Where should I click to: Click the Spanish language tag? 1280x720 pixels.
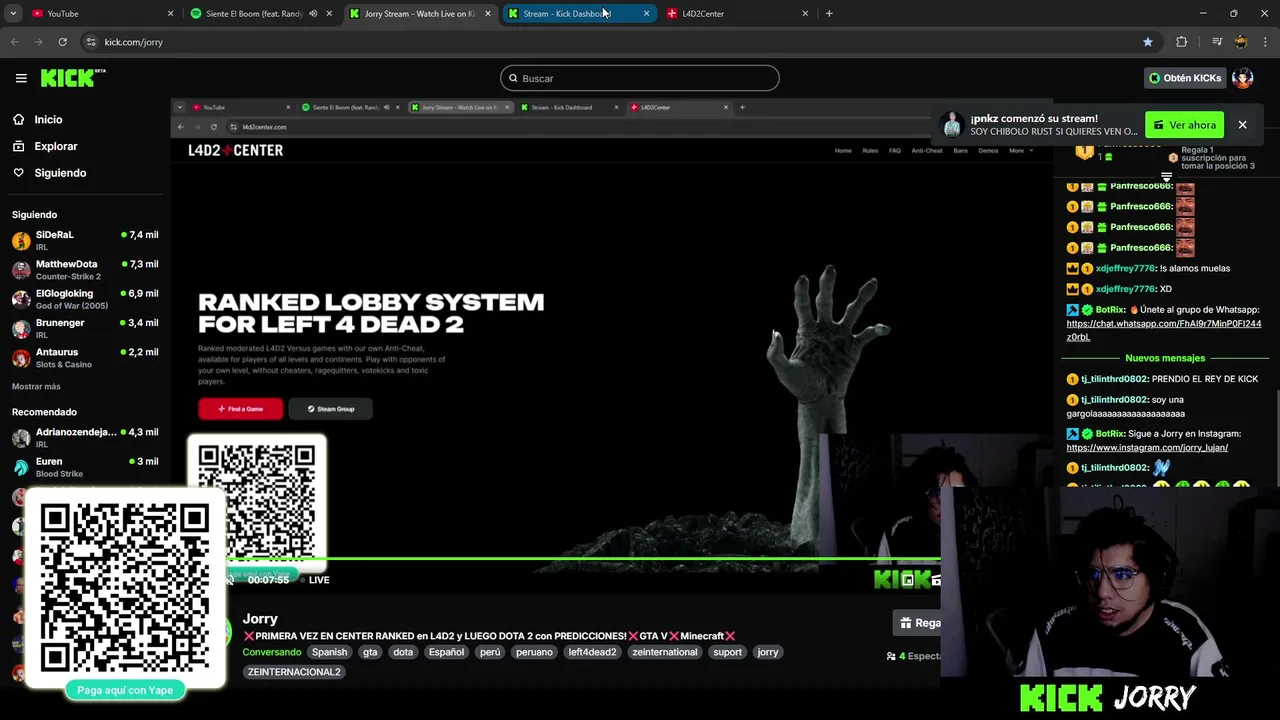[329, 652]
